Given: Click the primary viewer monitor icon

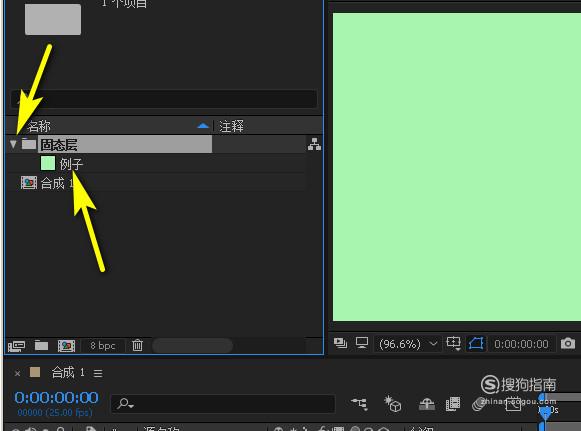Looking at the screenshot, I should [x=362, y=343].
